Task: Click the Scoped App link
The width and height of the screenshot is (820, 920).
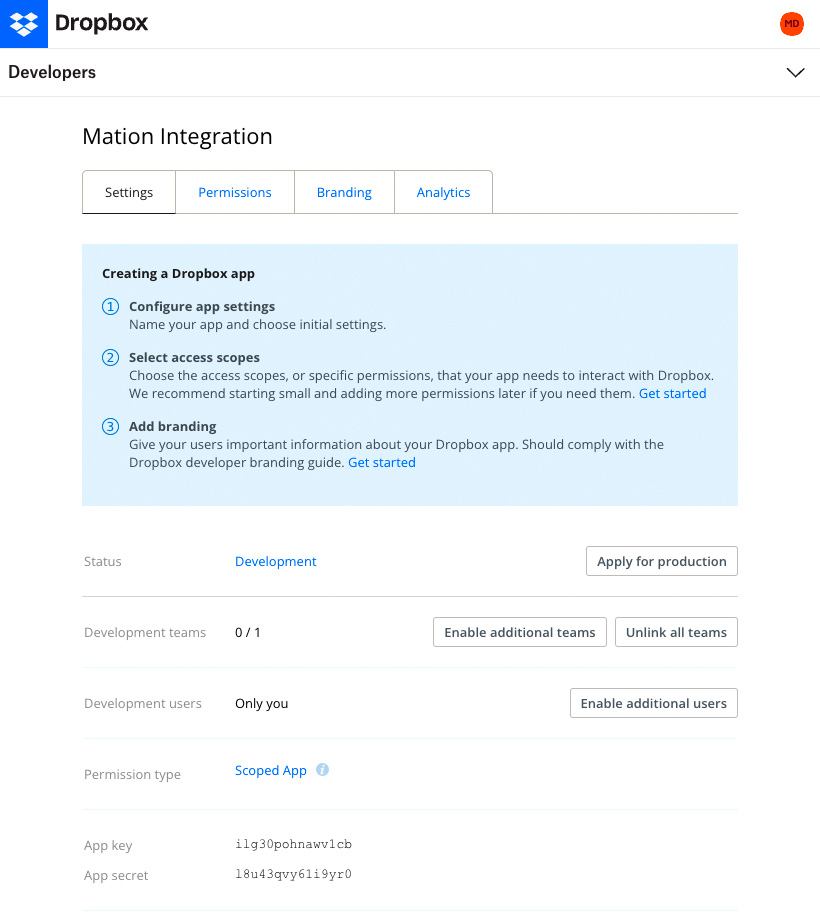Action: (270, 770)
